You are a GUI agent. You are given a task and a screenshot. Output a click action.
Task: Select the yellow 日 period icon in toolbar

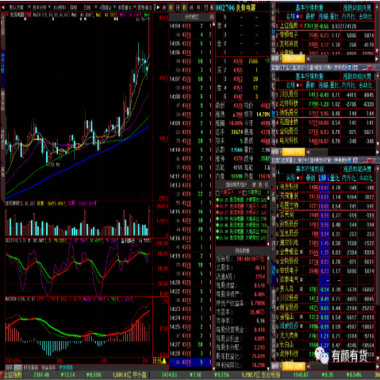170,7
